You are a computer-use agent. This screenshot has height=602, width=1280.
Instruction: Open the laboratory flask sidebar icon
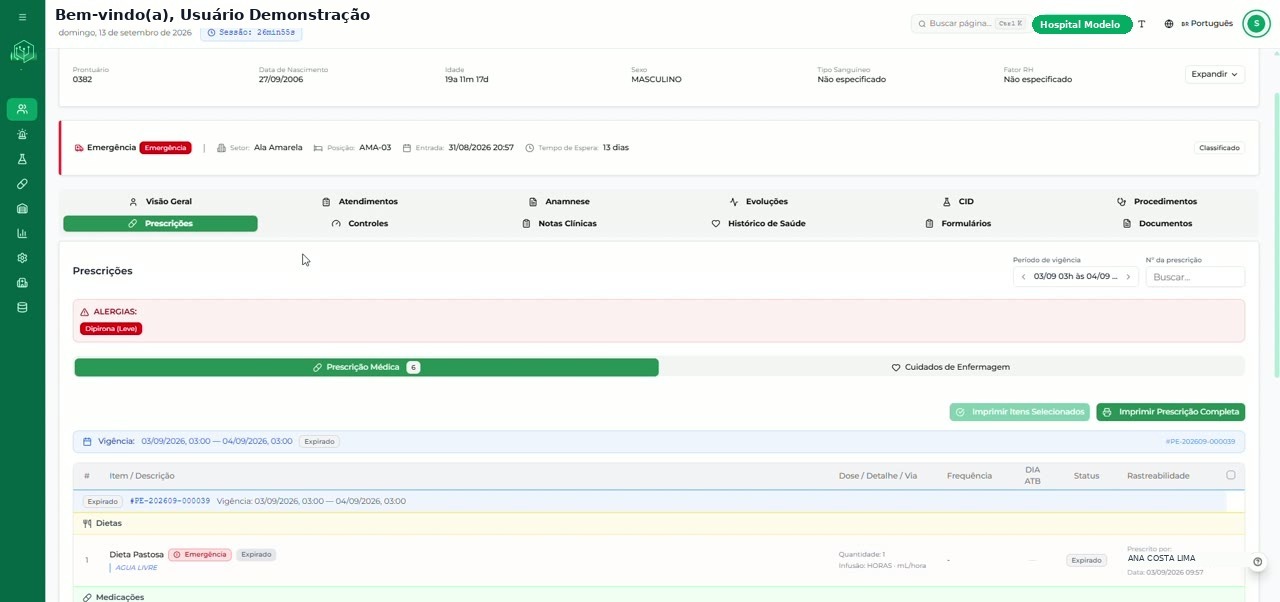pyautogui.click(x=22, y=159)
